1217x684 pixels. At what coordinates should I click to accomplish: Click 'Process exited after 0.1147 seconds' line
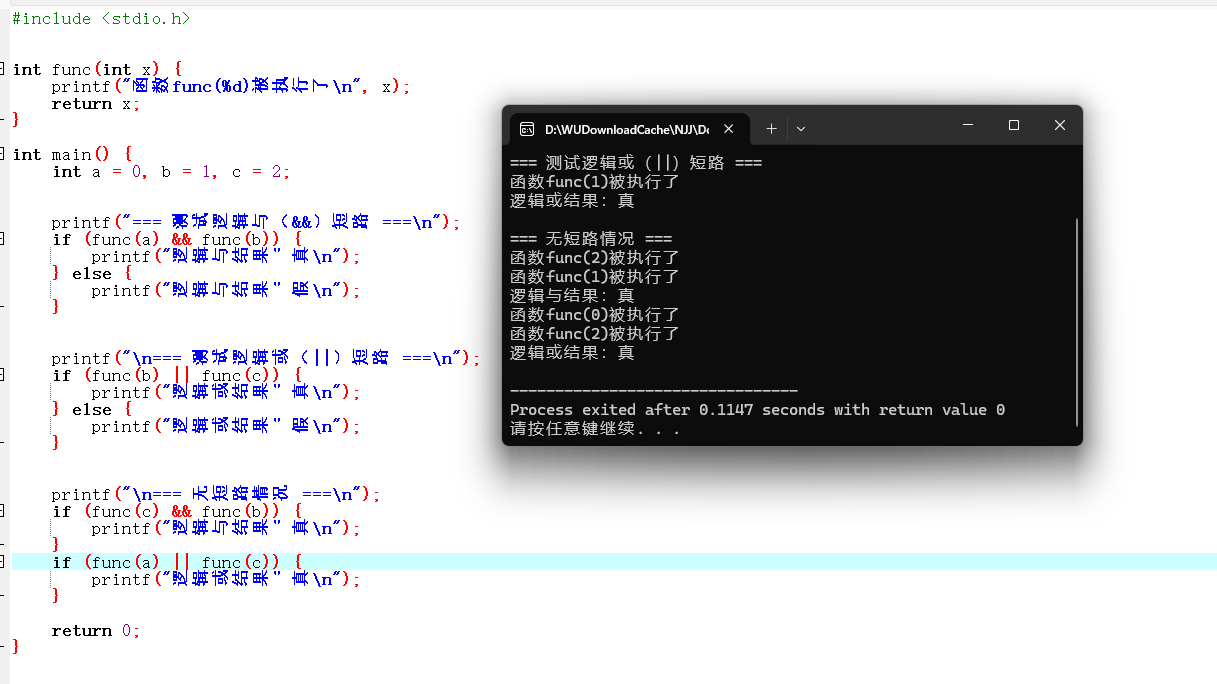[x=757, y=410]
